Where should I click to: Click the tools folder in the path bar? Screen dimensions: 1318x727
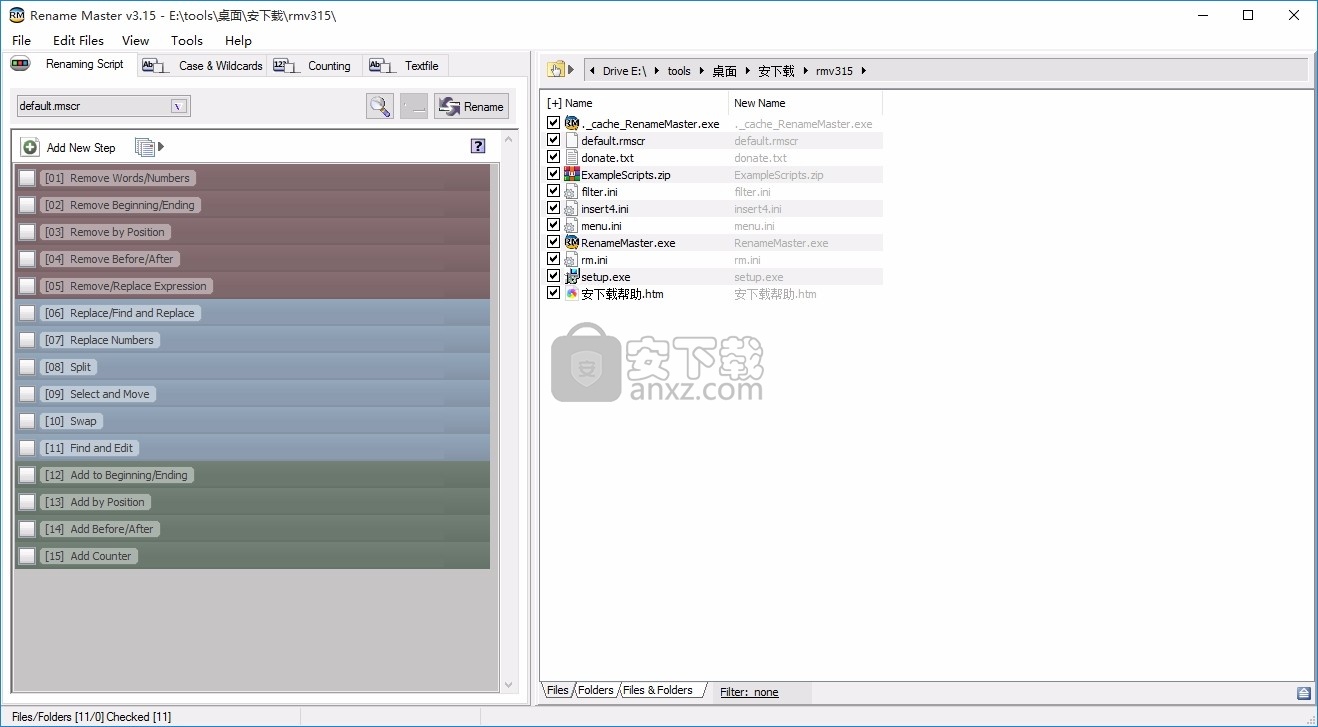click(679, 71)
